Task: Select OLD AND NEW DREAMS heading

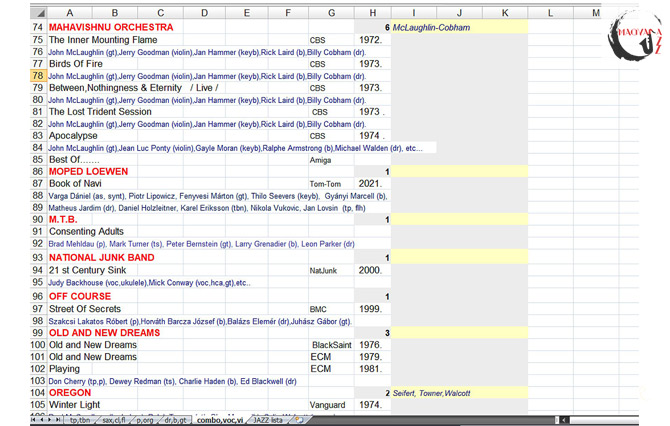Action: (x=104, y=332)
